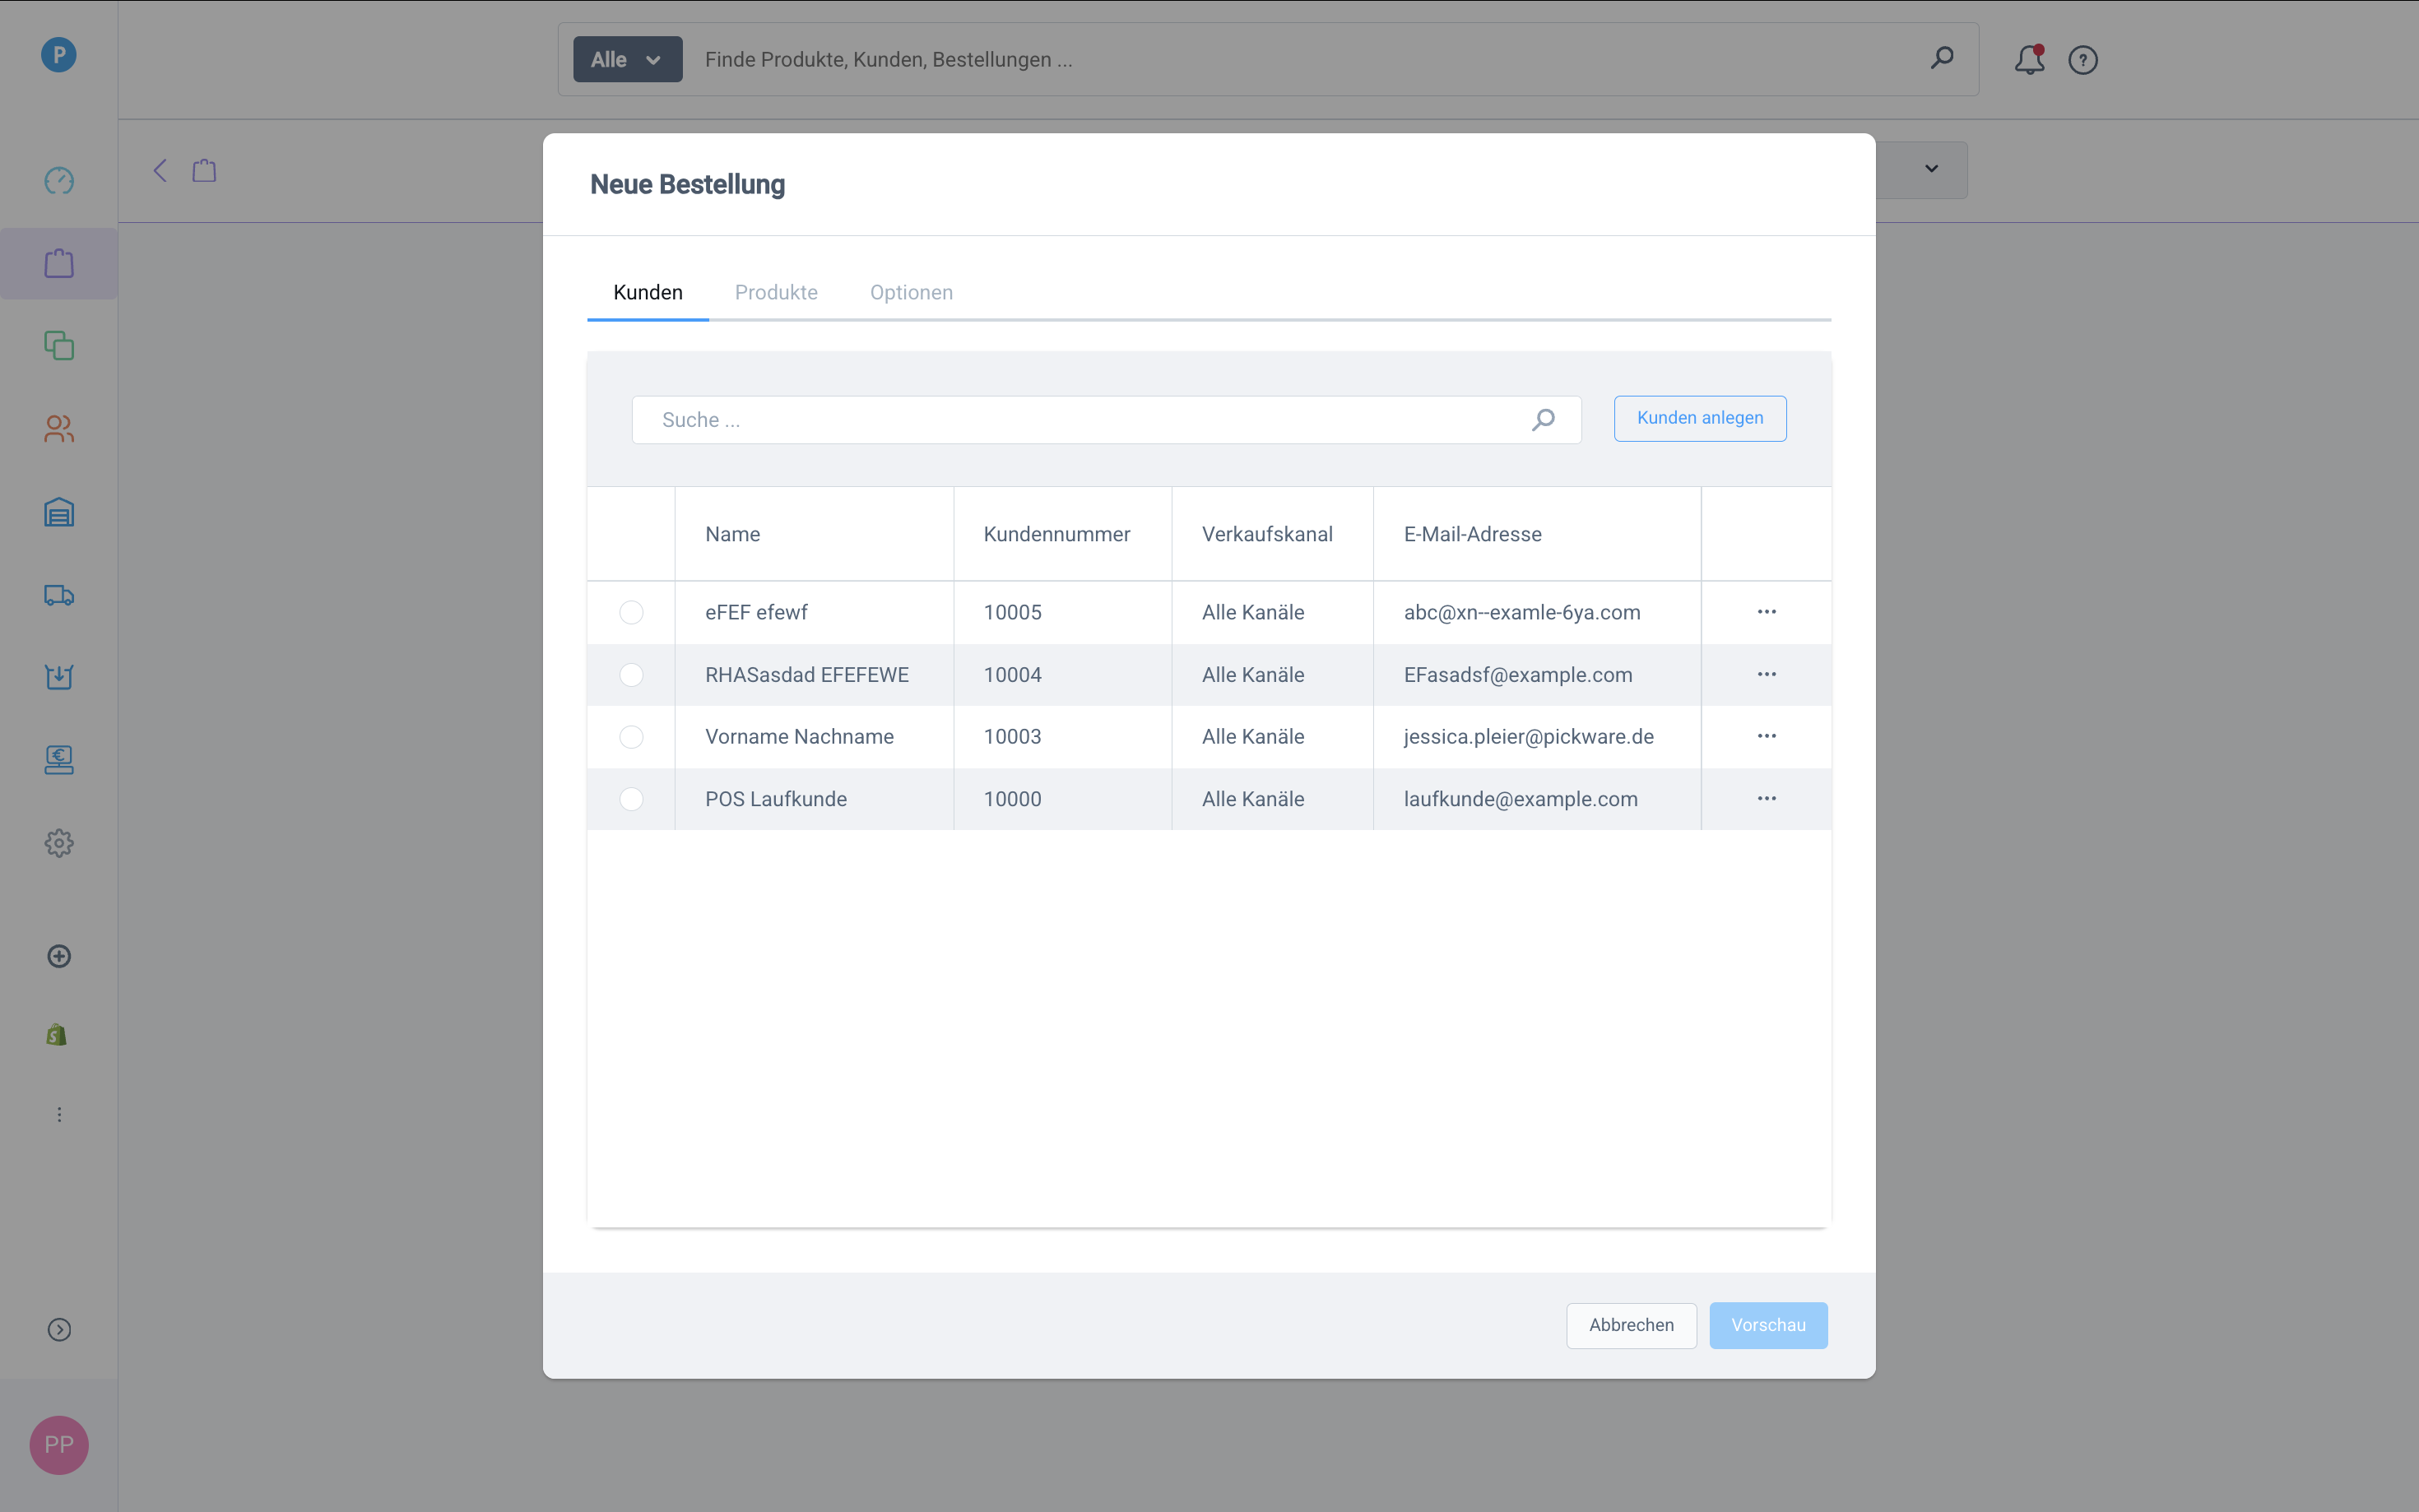This screenshot has height=1512, width=2419.
Task: Select customer eFEF efewf radio button
Action: pos(631,612)
